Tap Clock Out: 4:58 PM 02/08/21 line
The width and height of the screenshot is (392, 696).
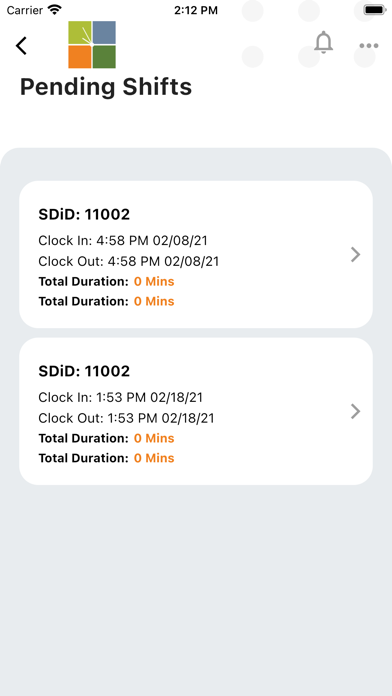[129, 261]
